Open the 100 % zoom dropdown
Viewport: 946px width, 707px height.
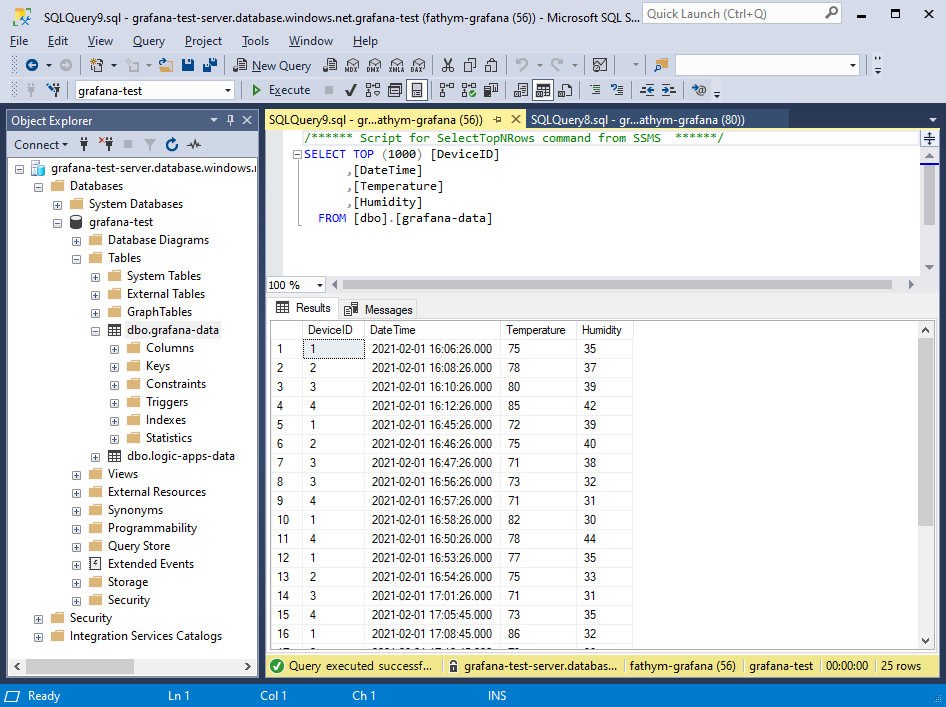pos(319,285)
